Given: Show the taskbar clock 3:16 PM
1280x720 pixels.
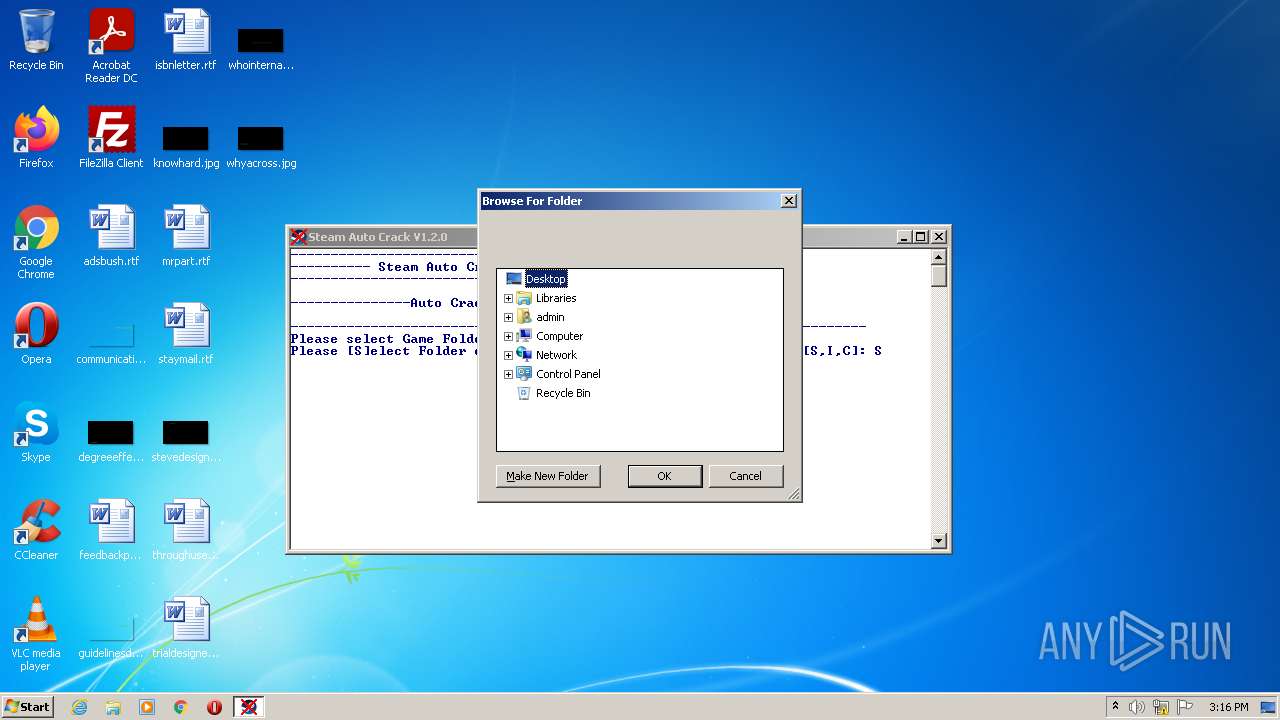Looking at the screenshot, I should coord(1228,707).
